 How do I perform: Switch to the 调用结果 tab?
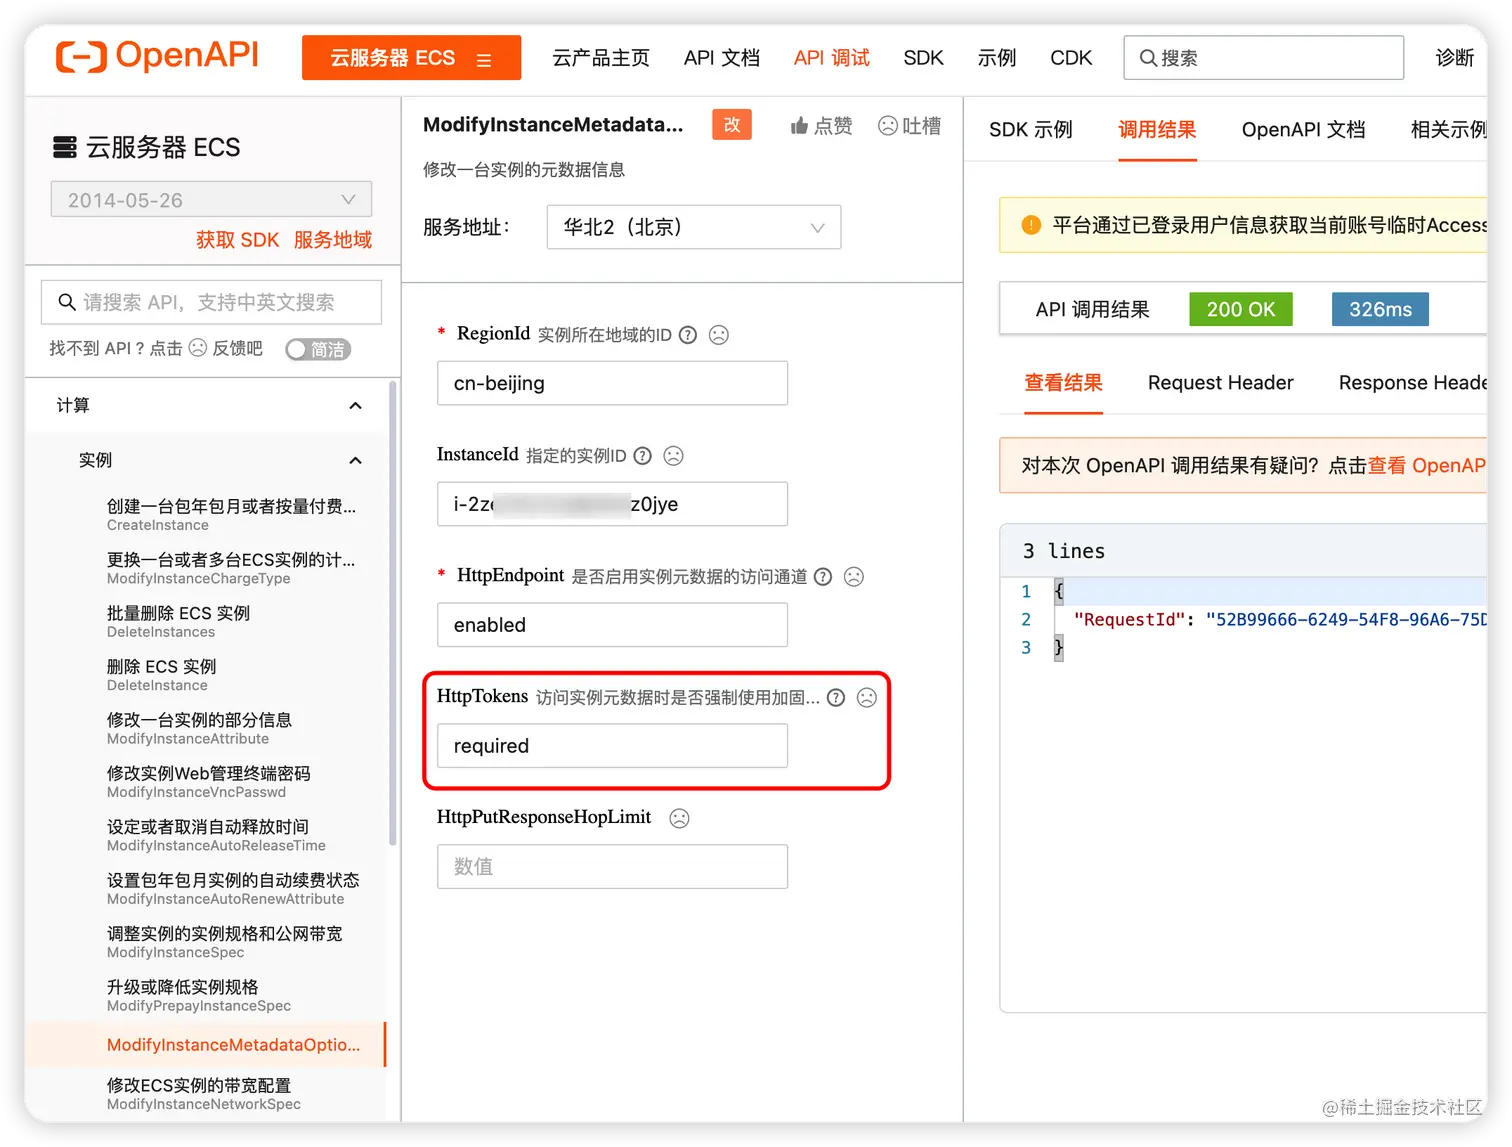coord(1157,130)
